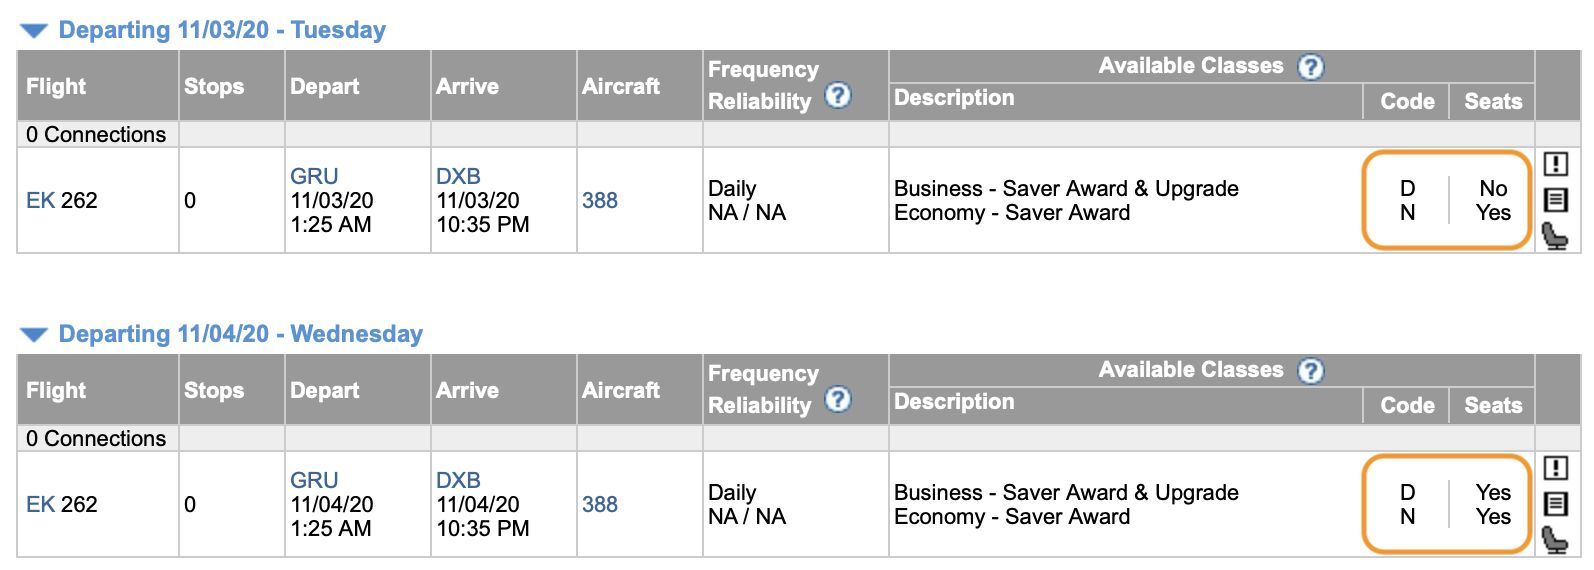Open flight alert icon for 11/03/20 flight

click(1556, 164)
